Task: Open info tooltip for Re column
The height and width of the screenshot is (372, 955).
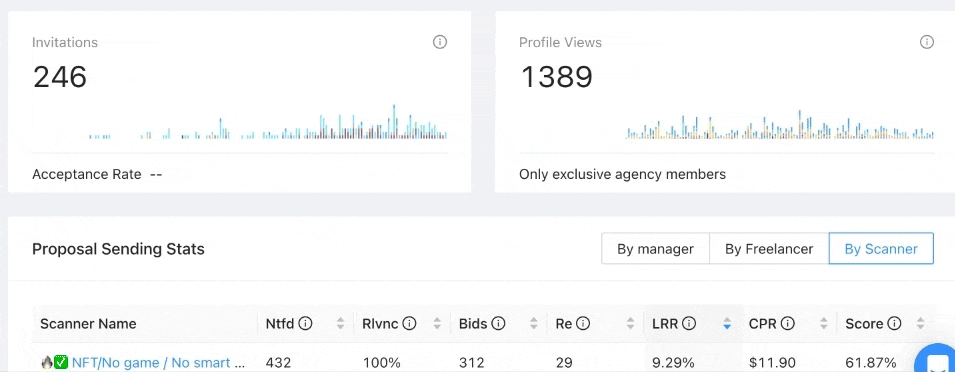Action: pos(582,324)
